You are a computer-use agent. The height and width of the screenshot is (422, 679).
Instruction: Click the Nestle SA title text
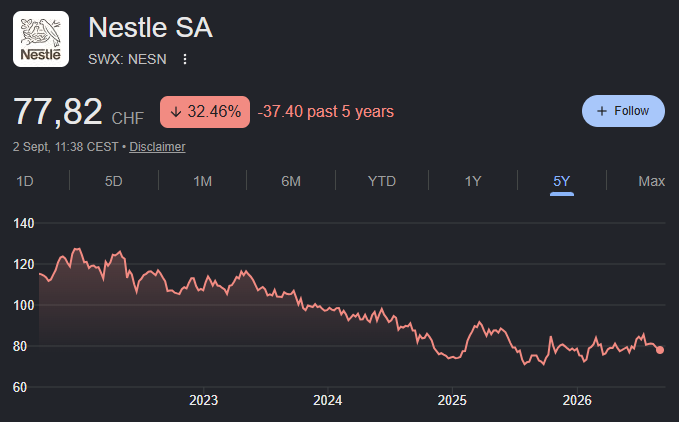pyautogui.click(x=150, y=28)
